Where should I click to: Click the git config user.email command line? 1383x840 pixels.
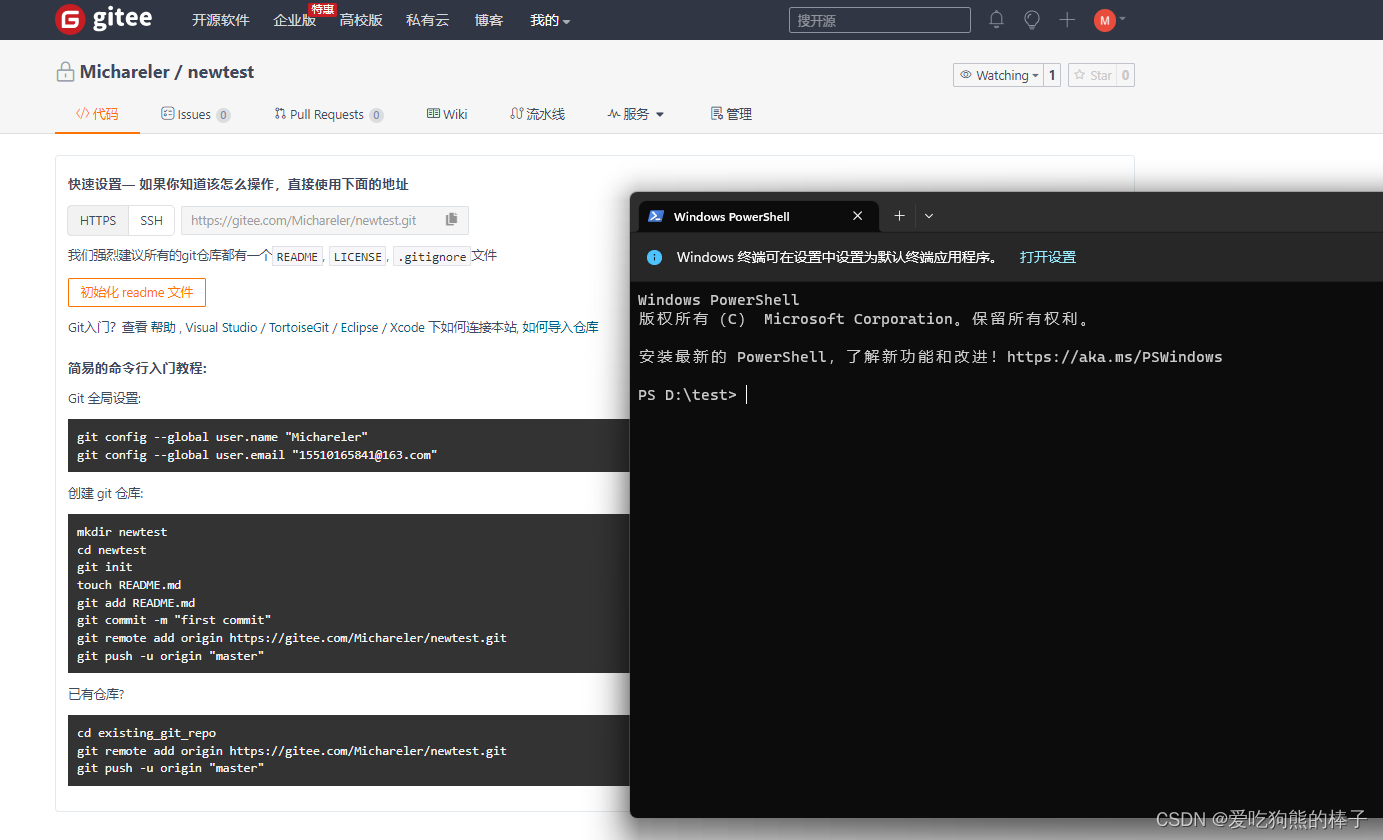click(257, 455)
